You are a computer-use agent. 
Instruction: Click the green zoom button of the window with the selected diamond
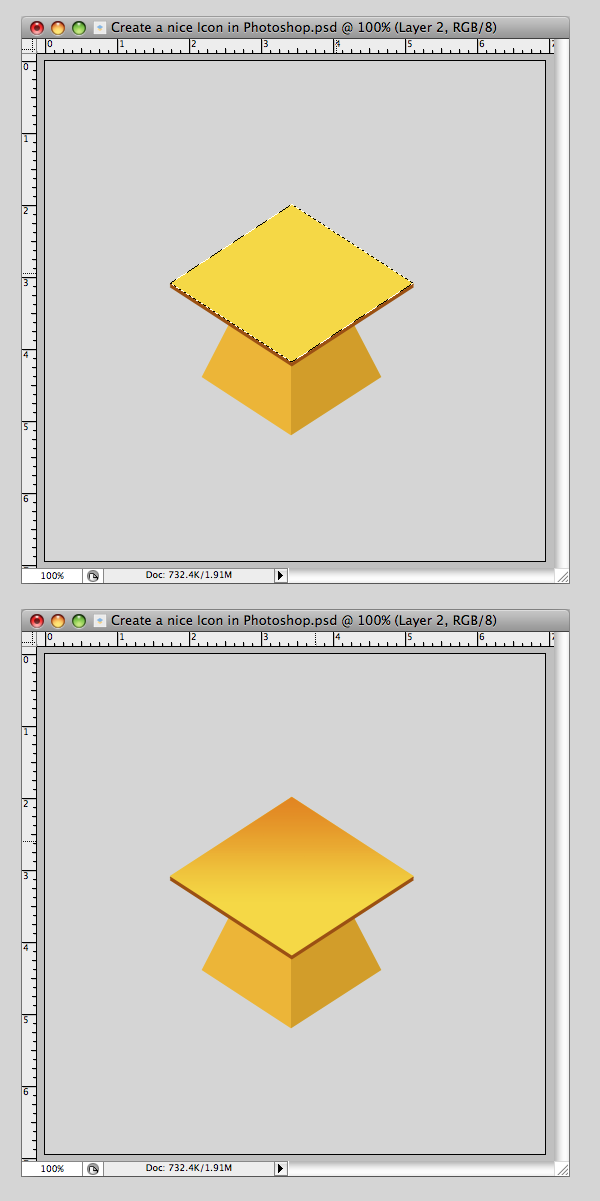click(x=79, y=28)
